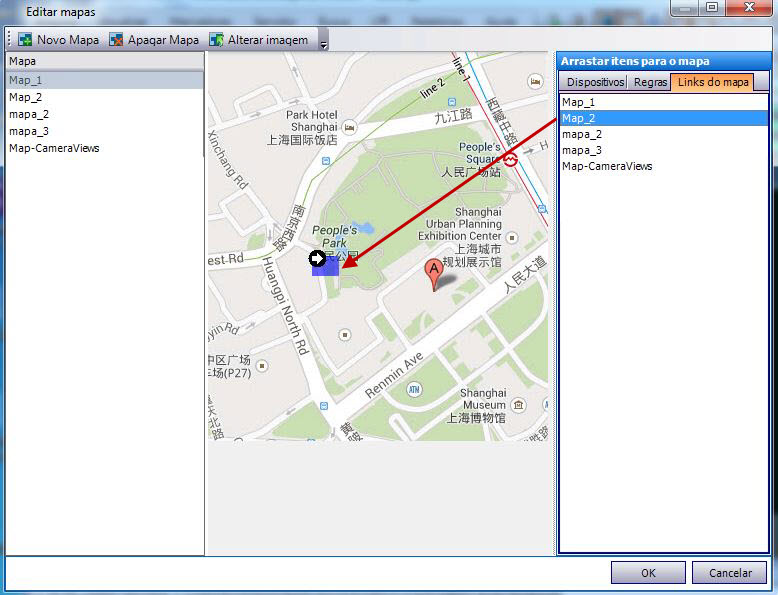Click the Mapa column header
The width and height of the screenshot is (778, 595).
(105, 61)
